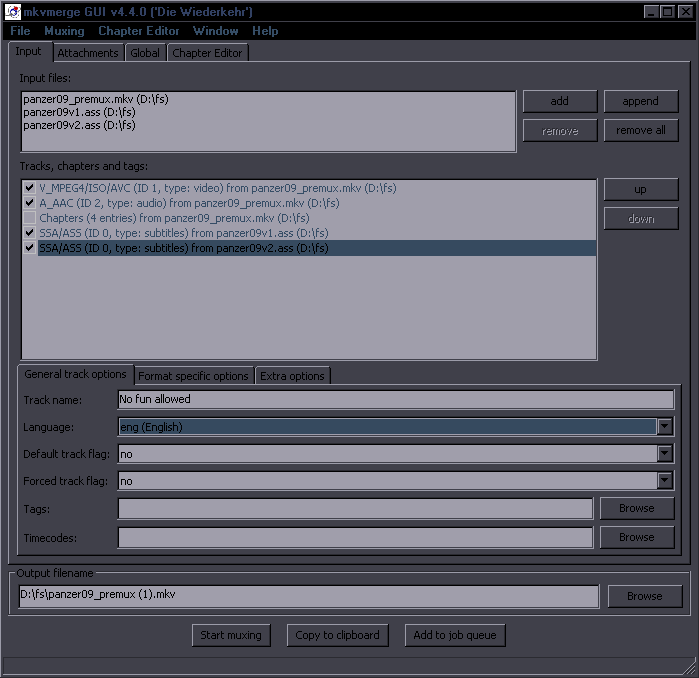Open the Chapter Editor menu
Screen dimensions: 699x678
click(139, 31)
